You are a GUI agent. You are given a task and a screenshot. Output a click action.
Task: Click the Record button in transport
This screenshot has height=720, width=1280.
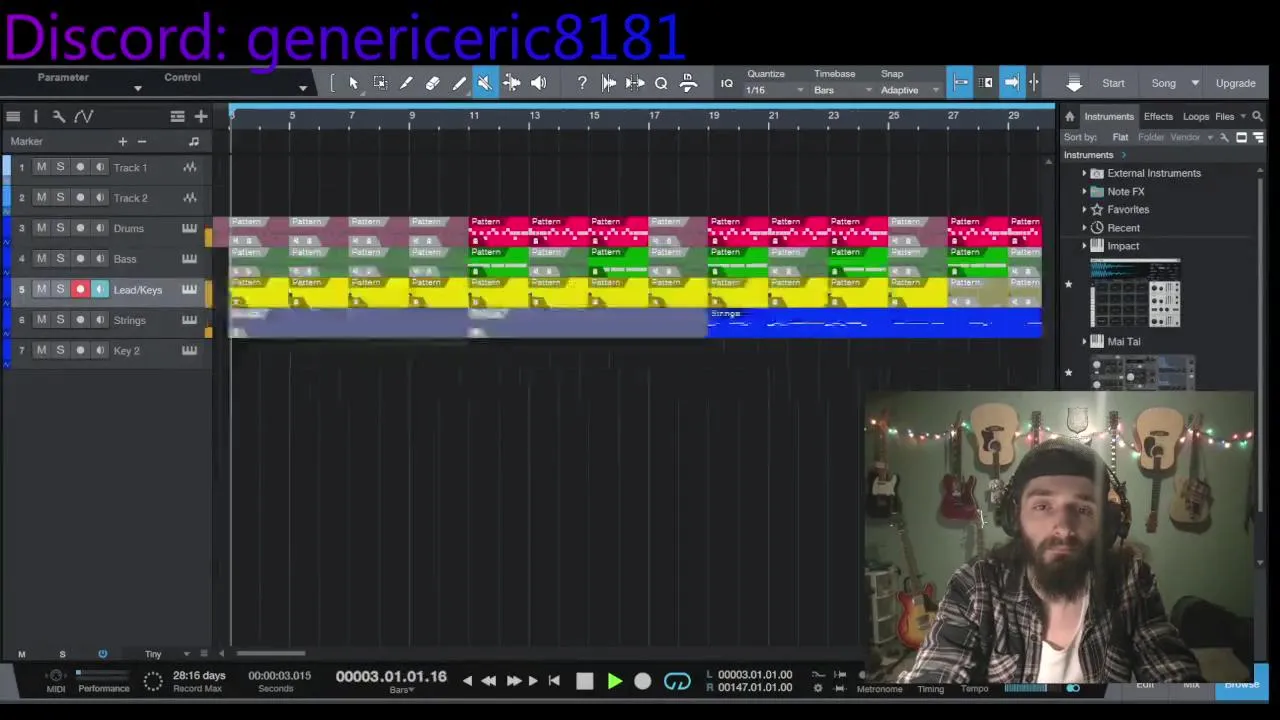point(643,681)
